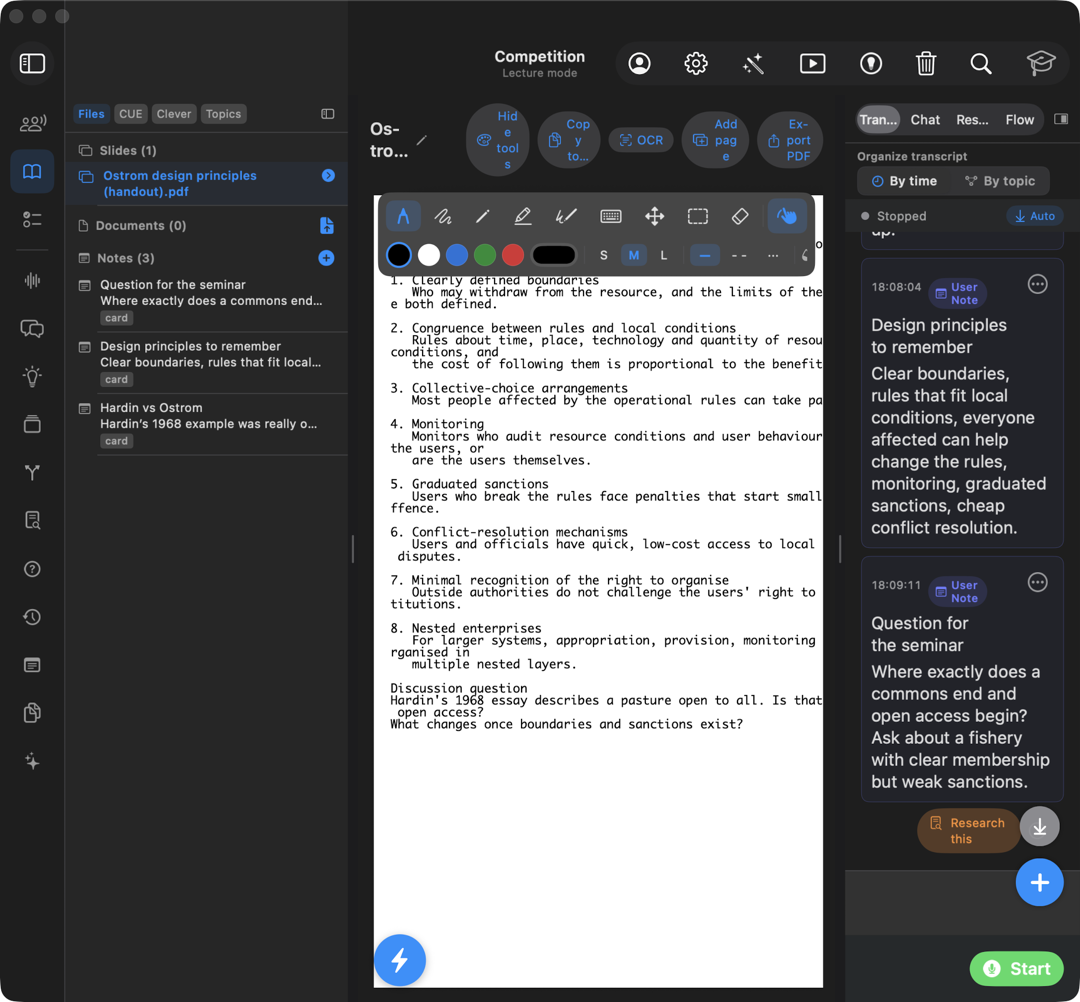Switch to the Flow tab
The width and height of the screenshot is (1080, 1002).
click(1019, 120)
